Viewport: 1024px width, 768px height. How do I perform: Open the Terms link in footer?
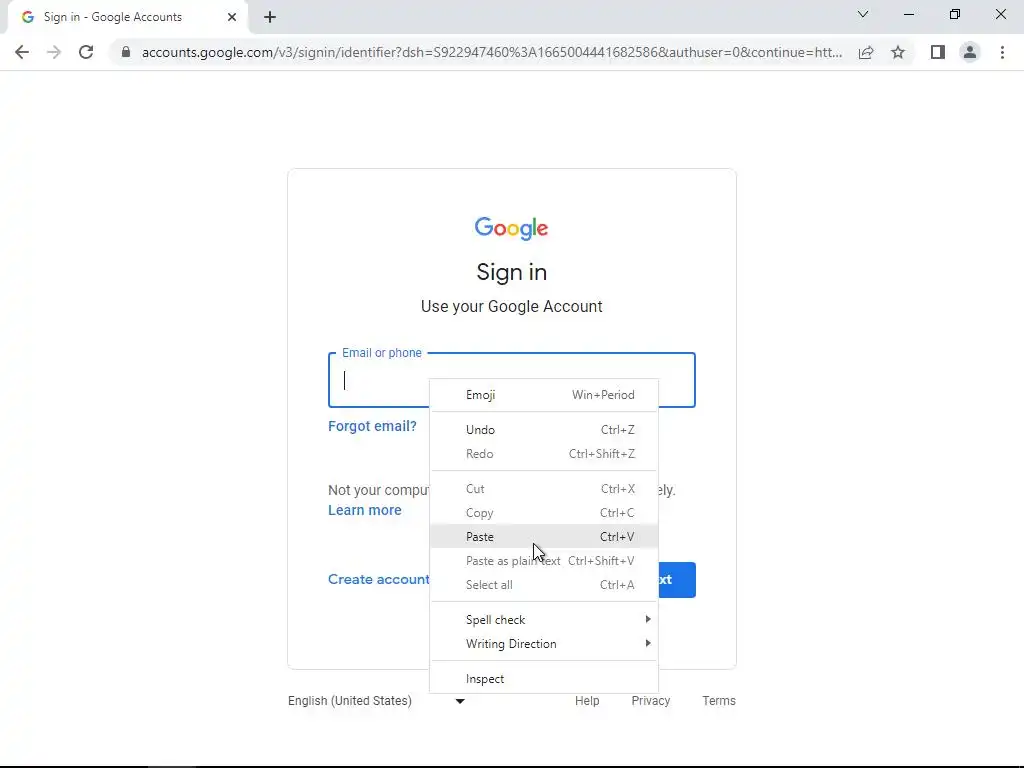pos(718,701)
